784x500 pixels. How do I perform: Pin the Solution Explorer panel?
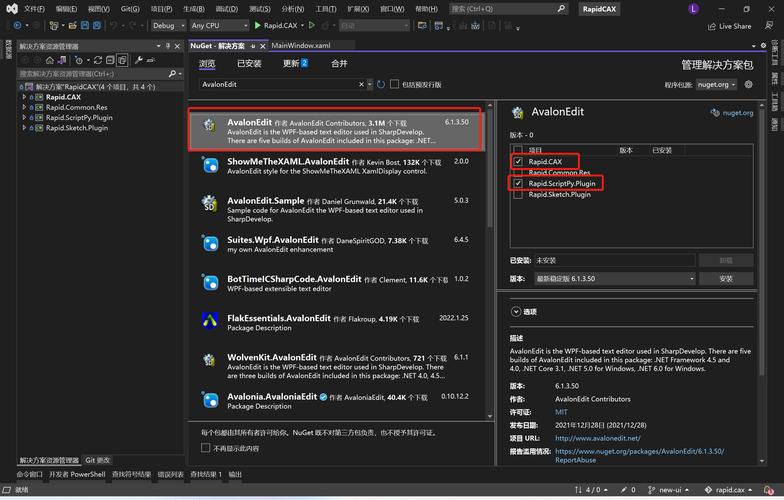pos(168,46)
